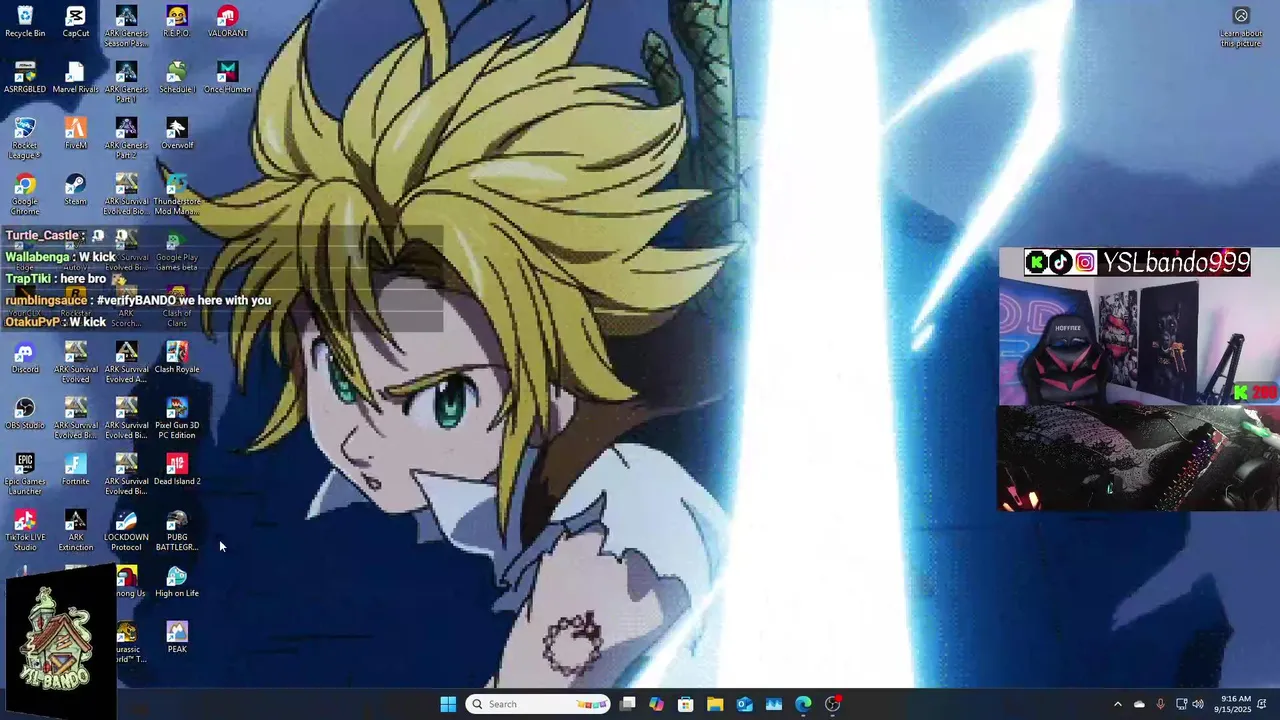The height and width of the screenshot is (720, 1280).
Task: Click the taskbar Search box
Action: (538, 704)
